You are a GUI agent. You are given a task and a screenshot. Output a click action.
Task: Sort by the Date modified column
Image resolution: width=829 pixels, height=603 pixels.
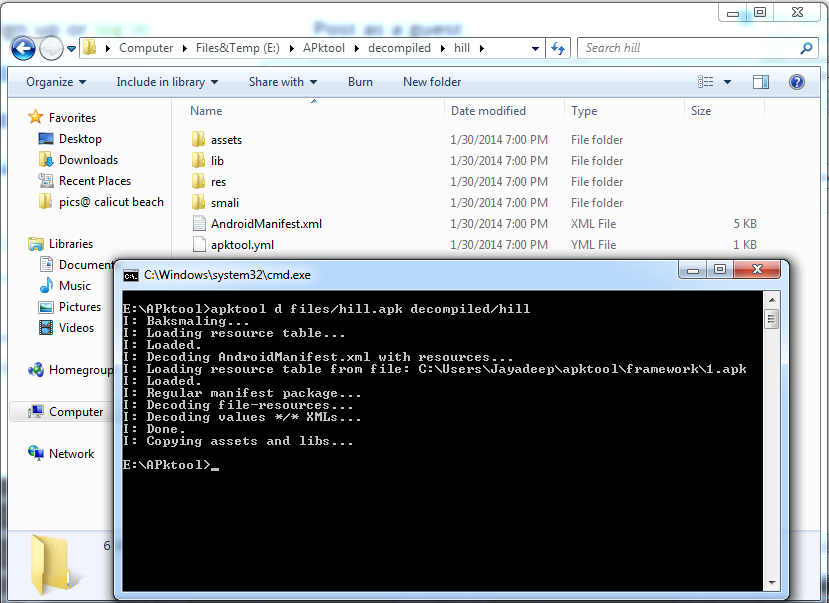click(x=488, y=111)
